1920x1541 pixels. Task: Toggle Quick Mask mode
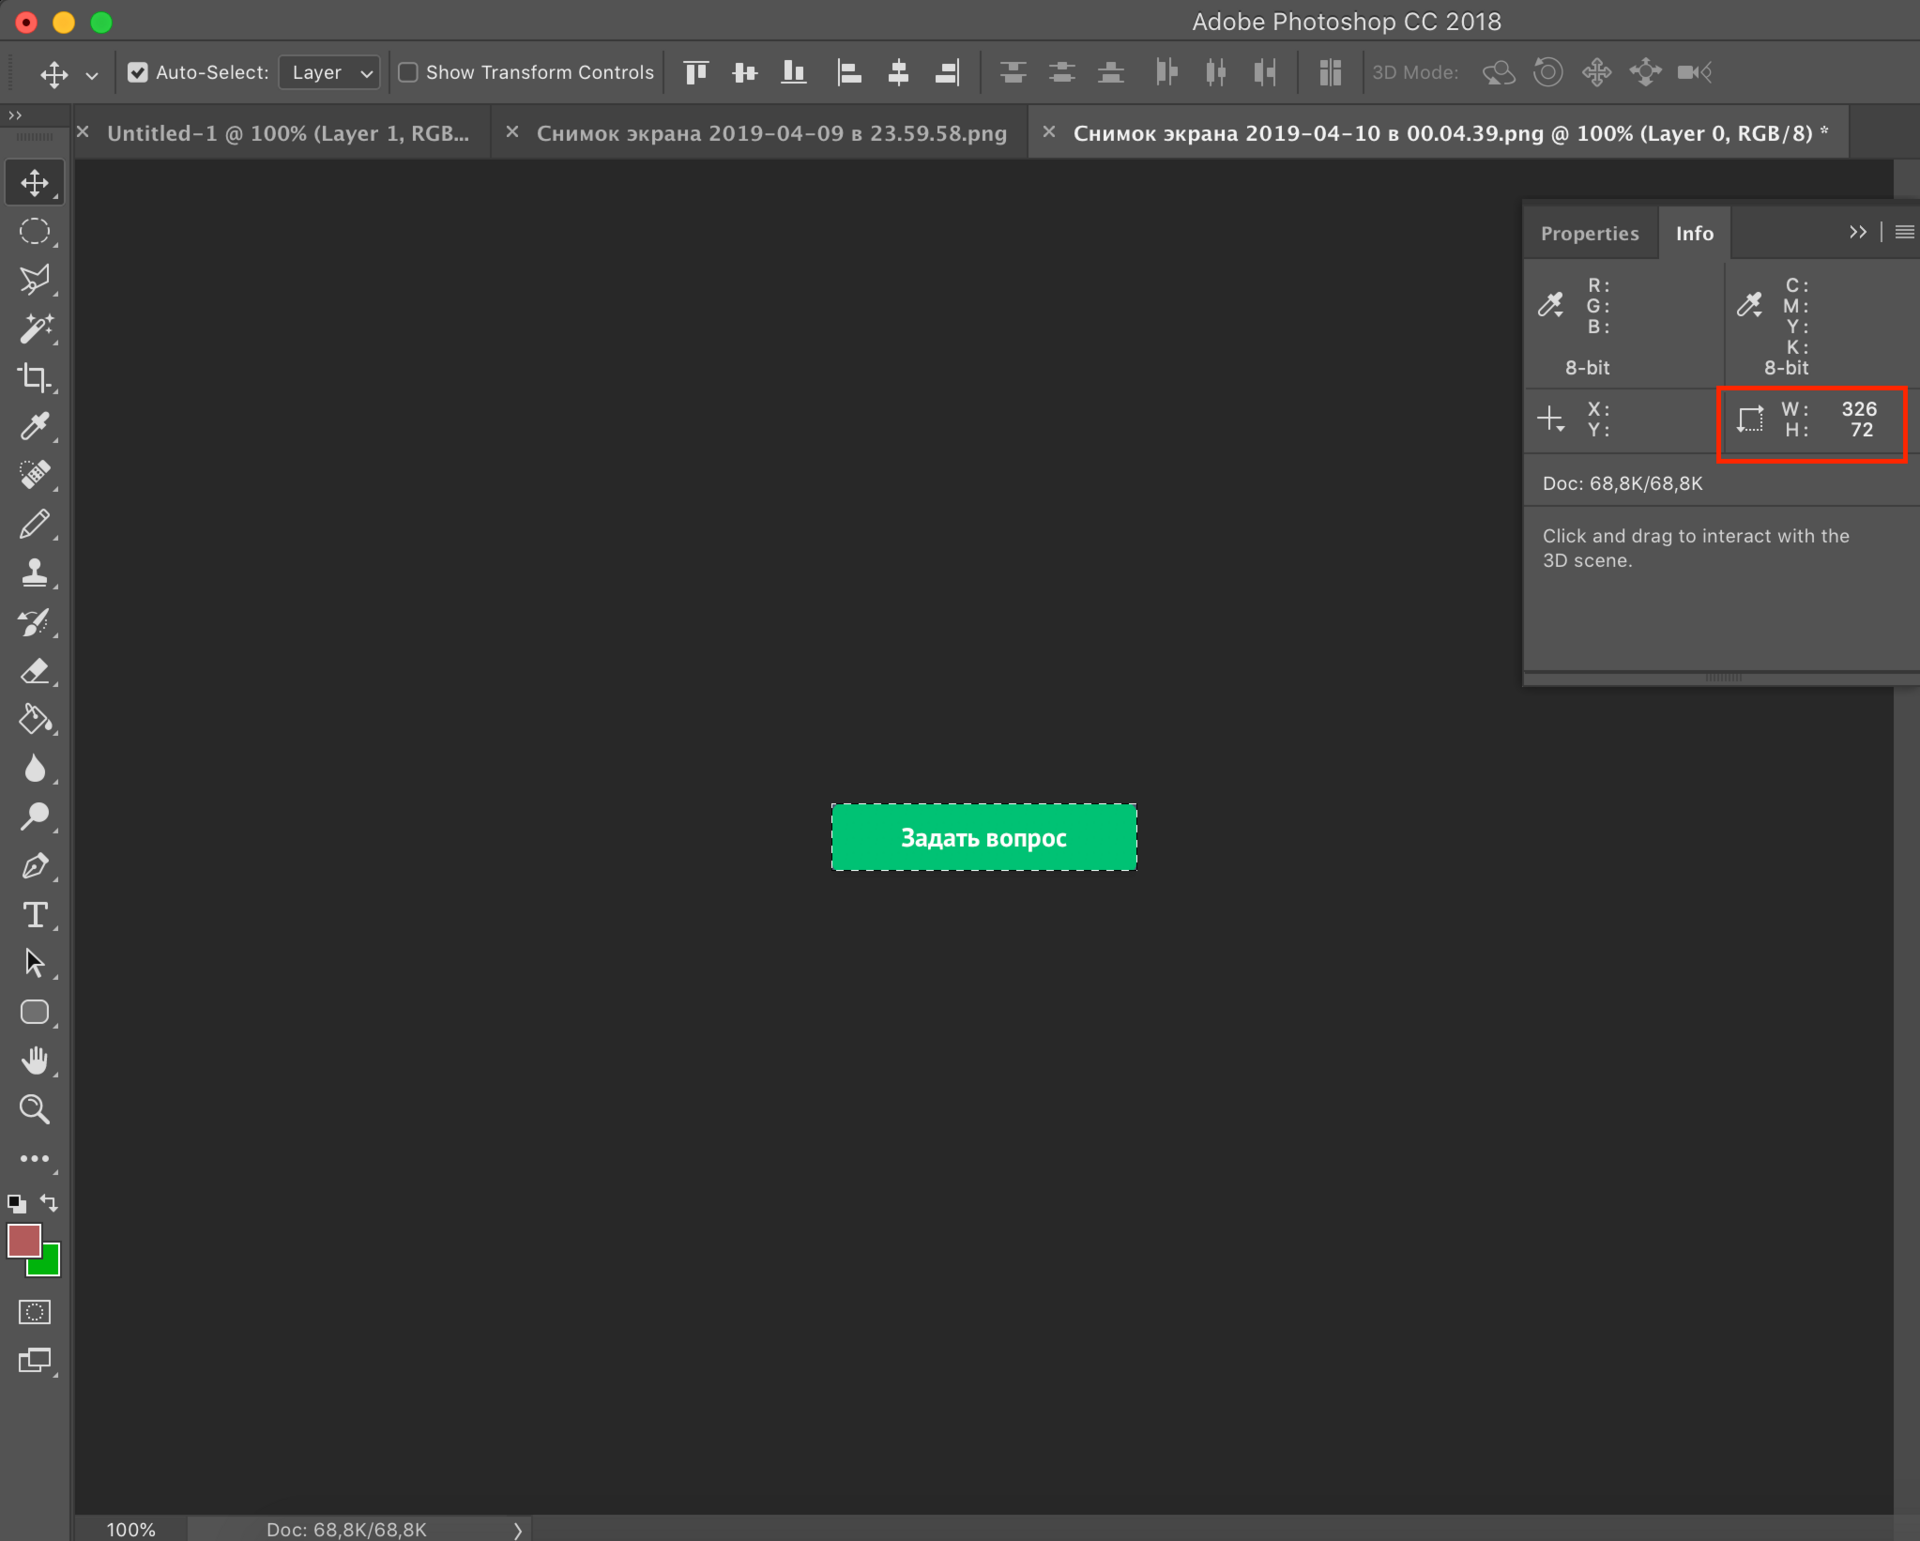[x=35, y=1312]
